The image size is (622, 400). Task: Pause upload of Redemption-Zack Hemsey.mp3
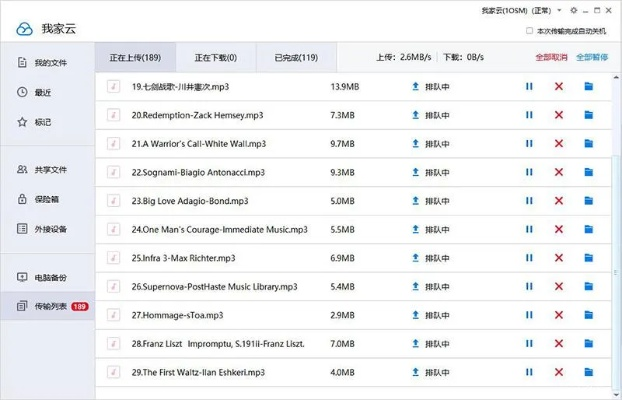[x=529, y=115]
